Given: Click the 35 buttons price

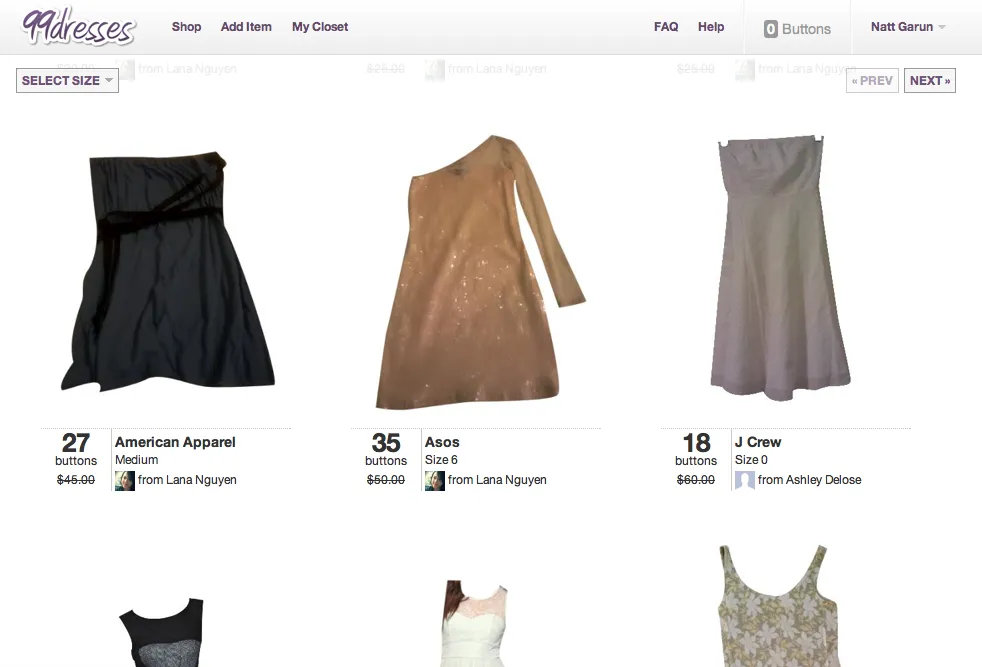Looking at the screenshot, I should pyautogui.click(x=386, y=449).
